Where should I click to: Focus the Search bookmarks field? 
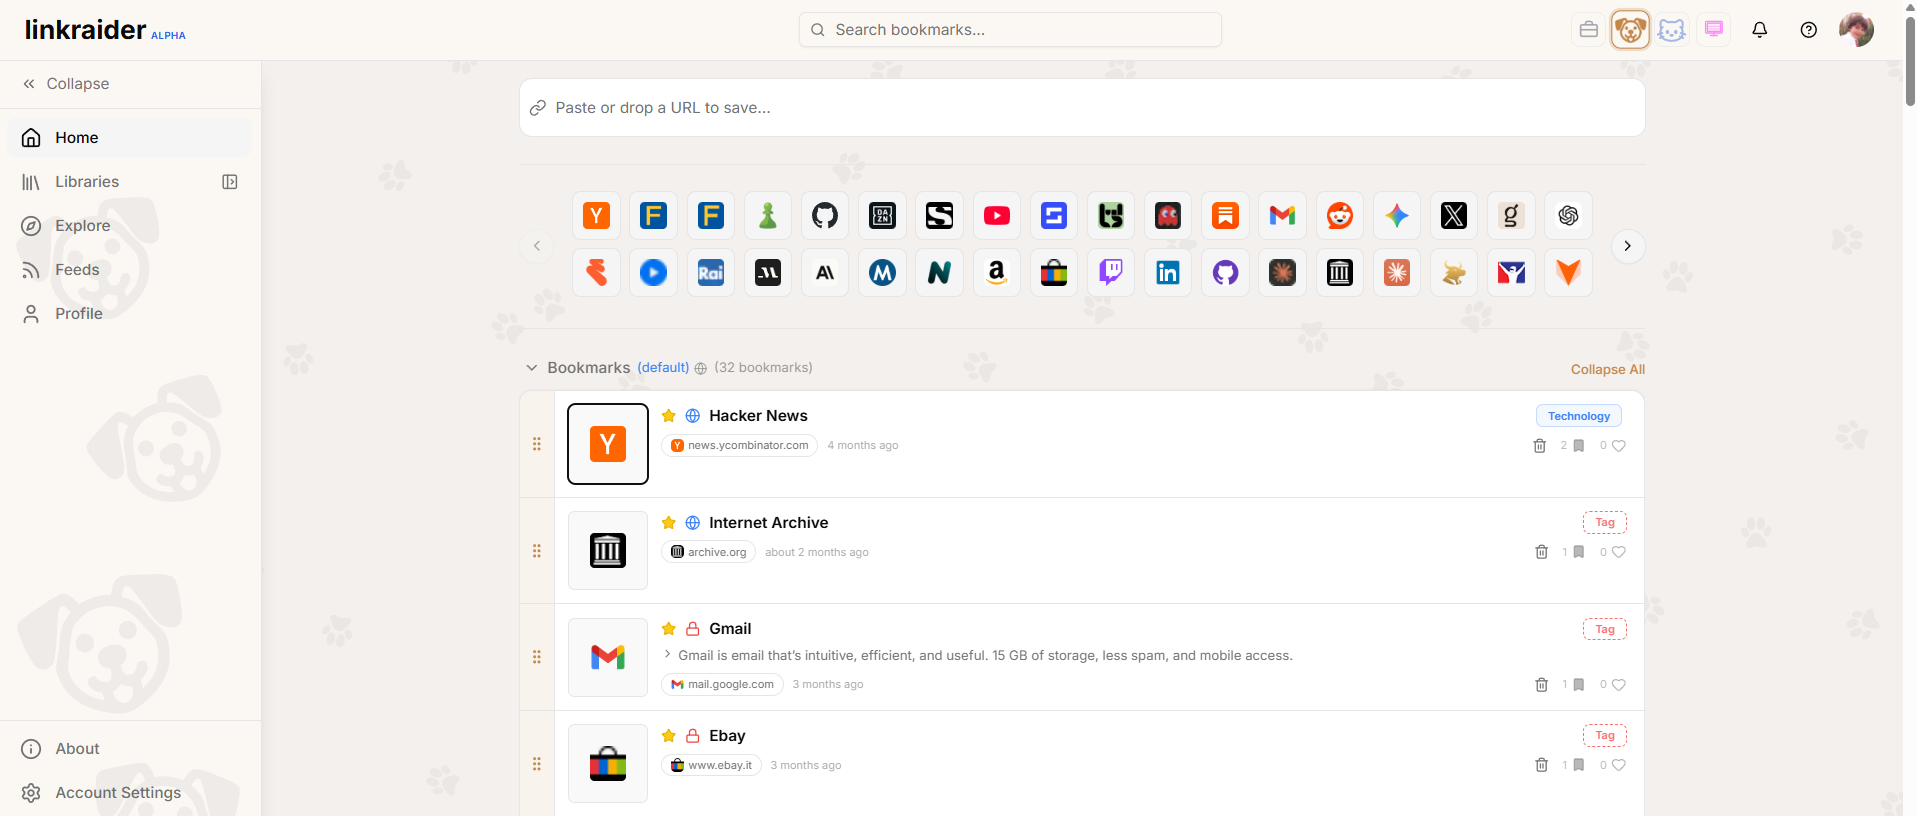pyautogui.click(x=1010, y=30)
